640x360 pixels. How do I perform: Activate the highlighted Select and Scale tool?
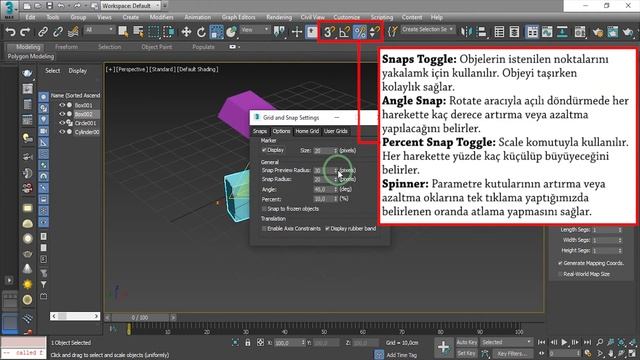click(x=216, y=31)
